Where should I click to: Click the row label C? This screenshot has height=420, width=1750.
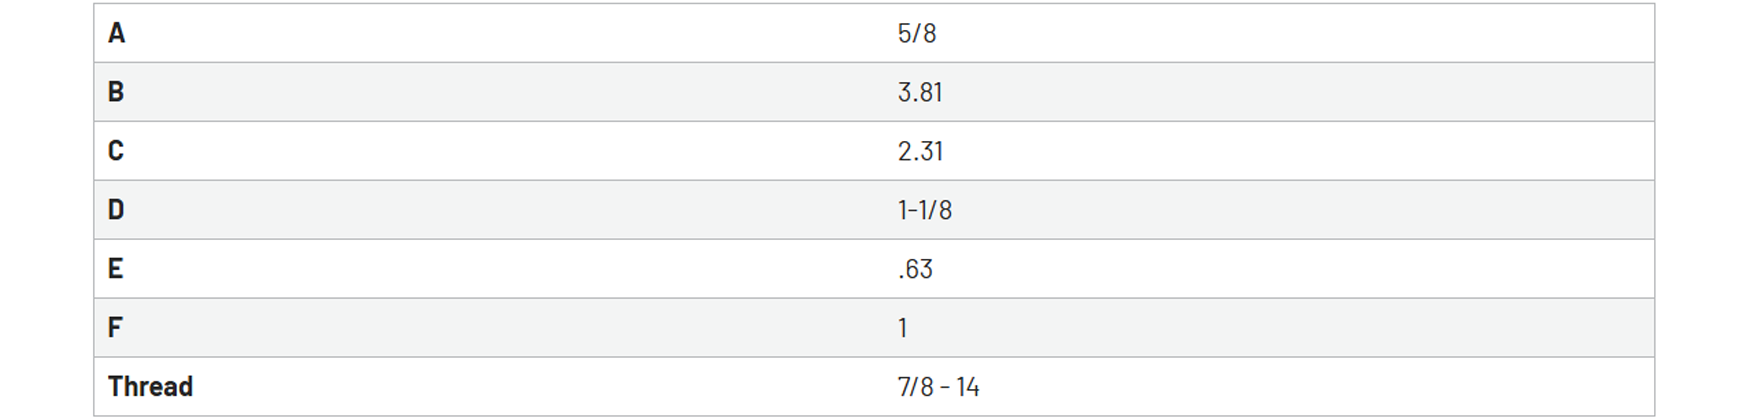pyautogui.click(x=116, y=151)
